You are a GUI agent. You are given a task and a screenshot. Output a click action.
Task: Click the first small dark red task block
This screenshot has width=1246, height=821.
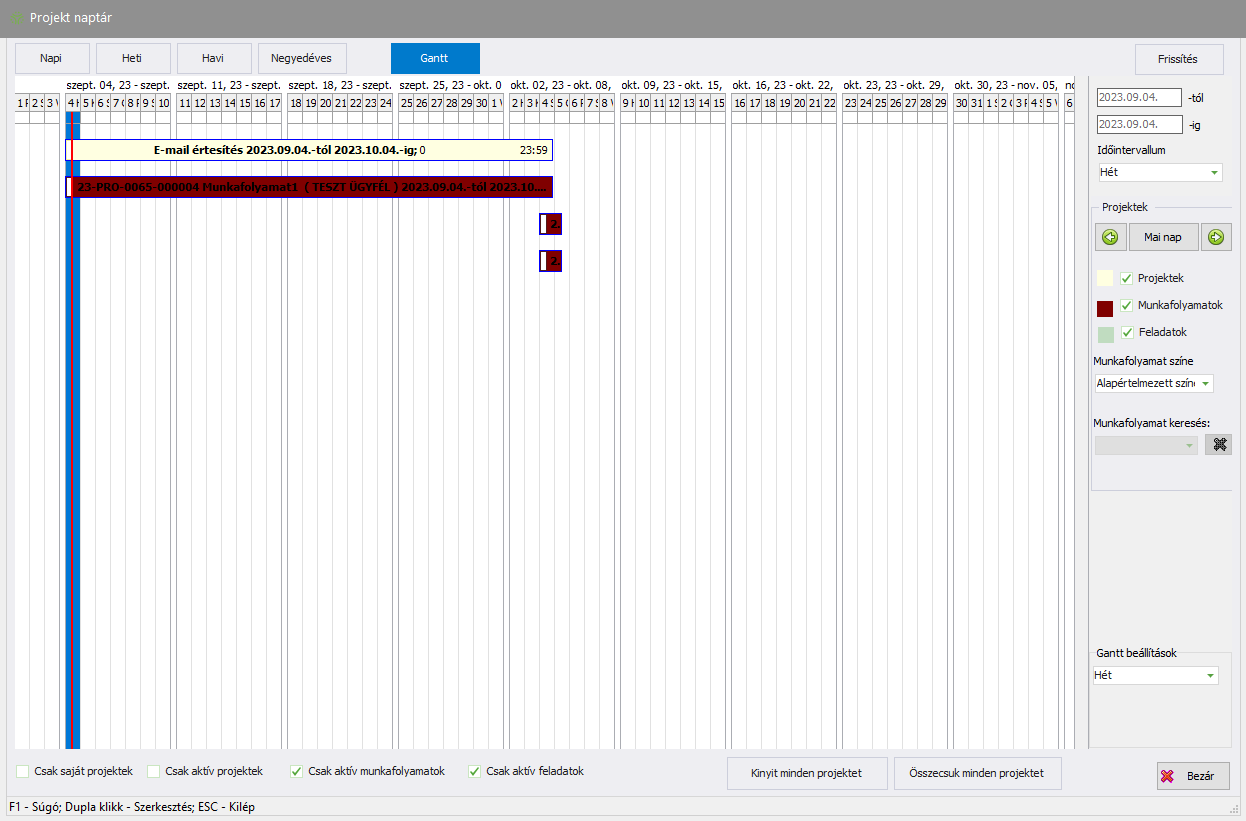tap(551, 224)
